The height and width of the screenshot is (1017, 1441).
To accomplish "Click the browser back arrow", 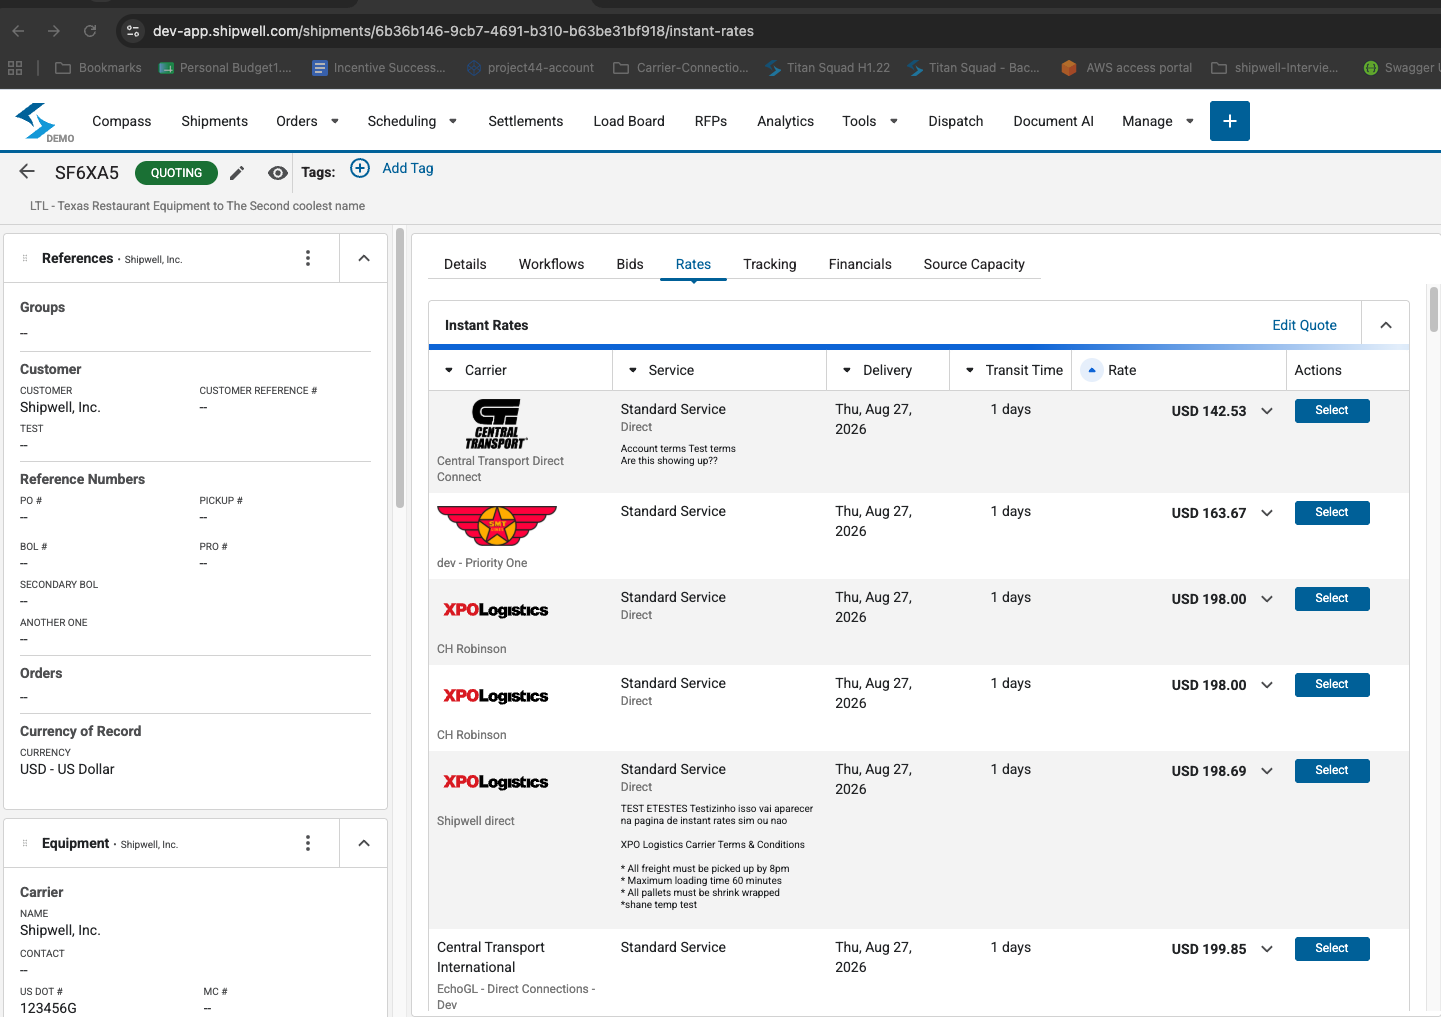I will pos(18,31).
